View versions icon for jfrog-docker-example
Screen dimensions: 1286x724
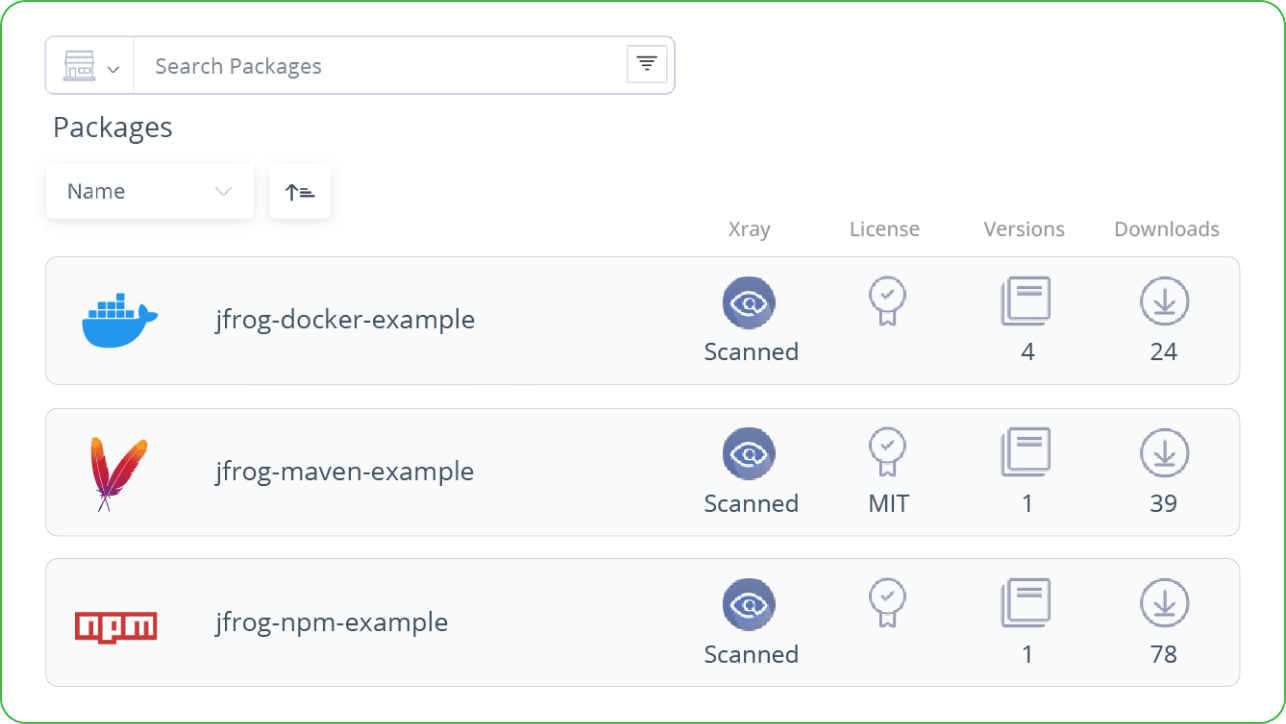[x=1026, y=301]
